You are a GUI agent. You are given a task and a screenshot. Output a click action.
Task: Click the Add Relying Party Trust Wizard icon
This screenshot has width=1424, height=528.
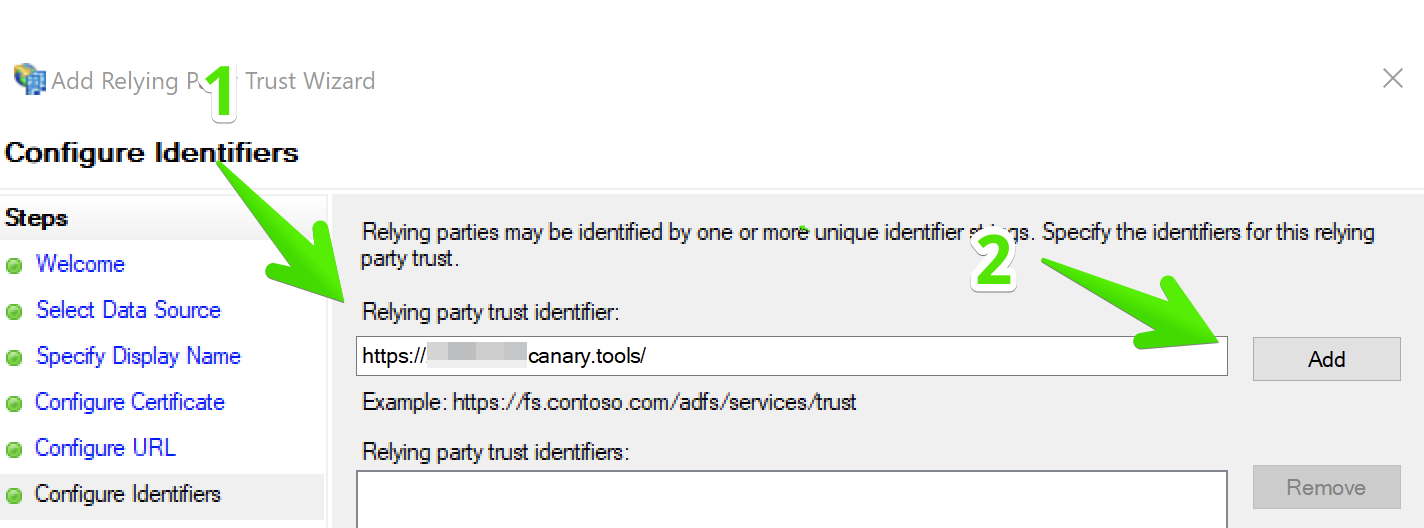click(29, 80)
